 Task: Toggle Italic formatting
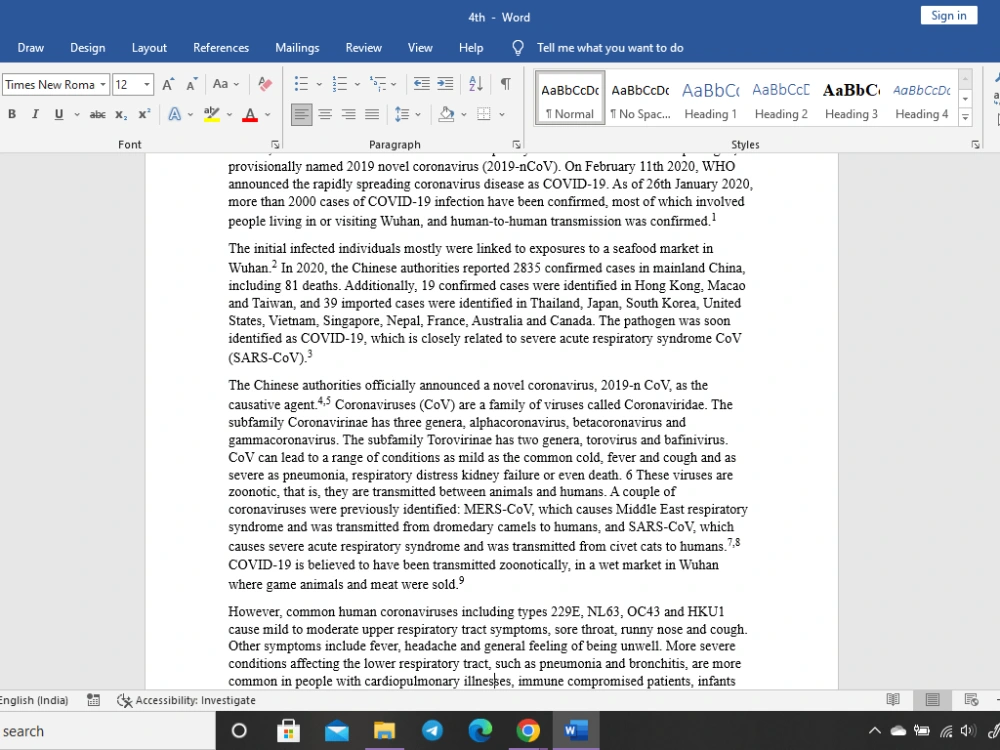click(x=35, y=114)
